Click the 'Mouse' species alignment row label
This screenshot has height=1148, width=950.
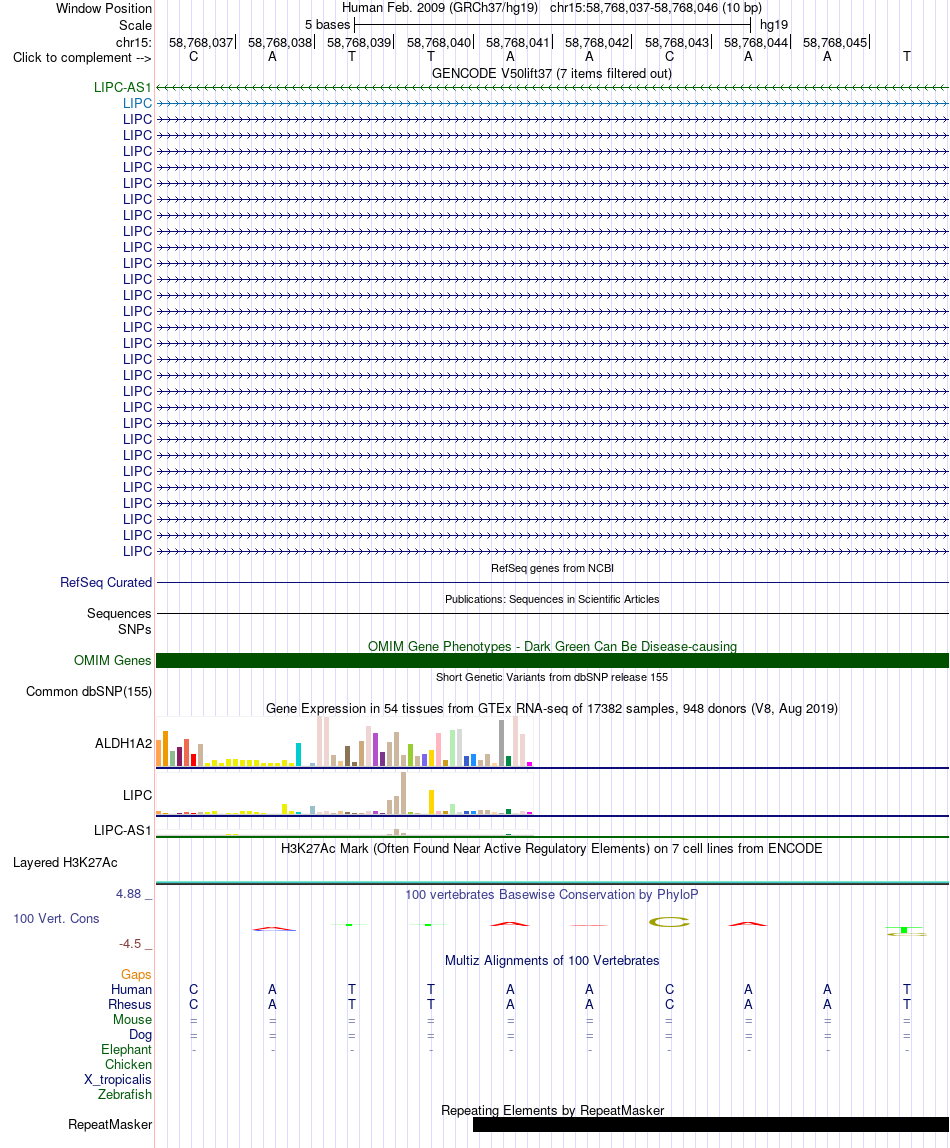[132, 1020]
